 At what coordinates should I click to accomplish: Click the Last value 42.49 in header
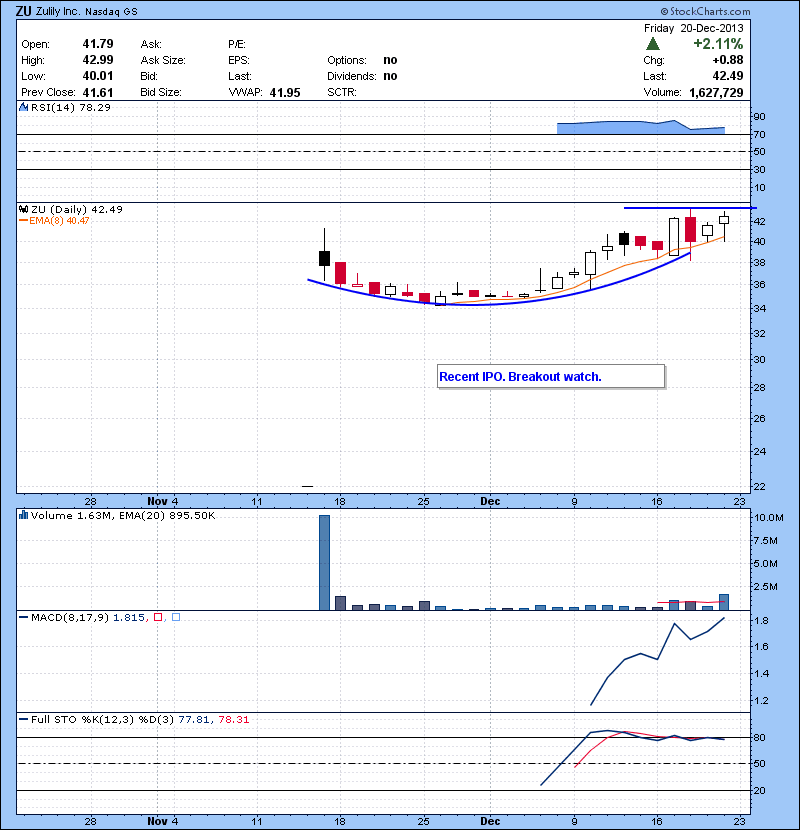coord(728,76)
